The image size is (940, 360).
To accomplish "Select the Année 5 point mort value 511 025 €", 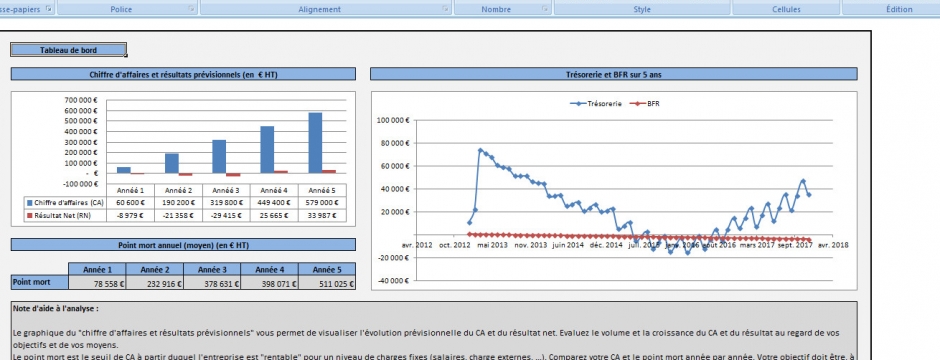I will coord(327,283).
